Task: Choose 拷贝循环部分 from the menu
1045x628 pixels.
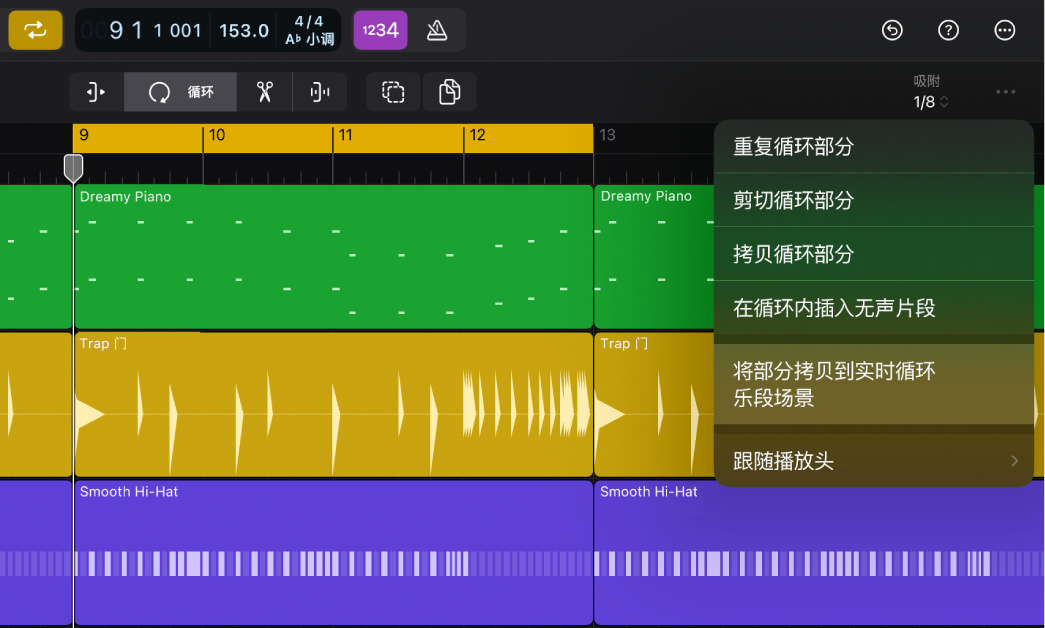Action: point(873,254)
